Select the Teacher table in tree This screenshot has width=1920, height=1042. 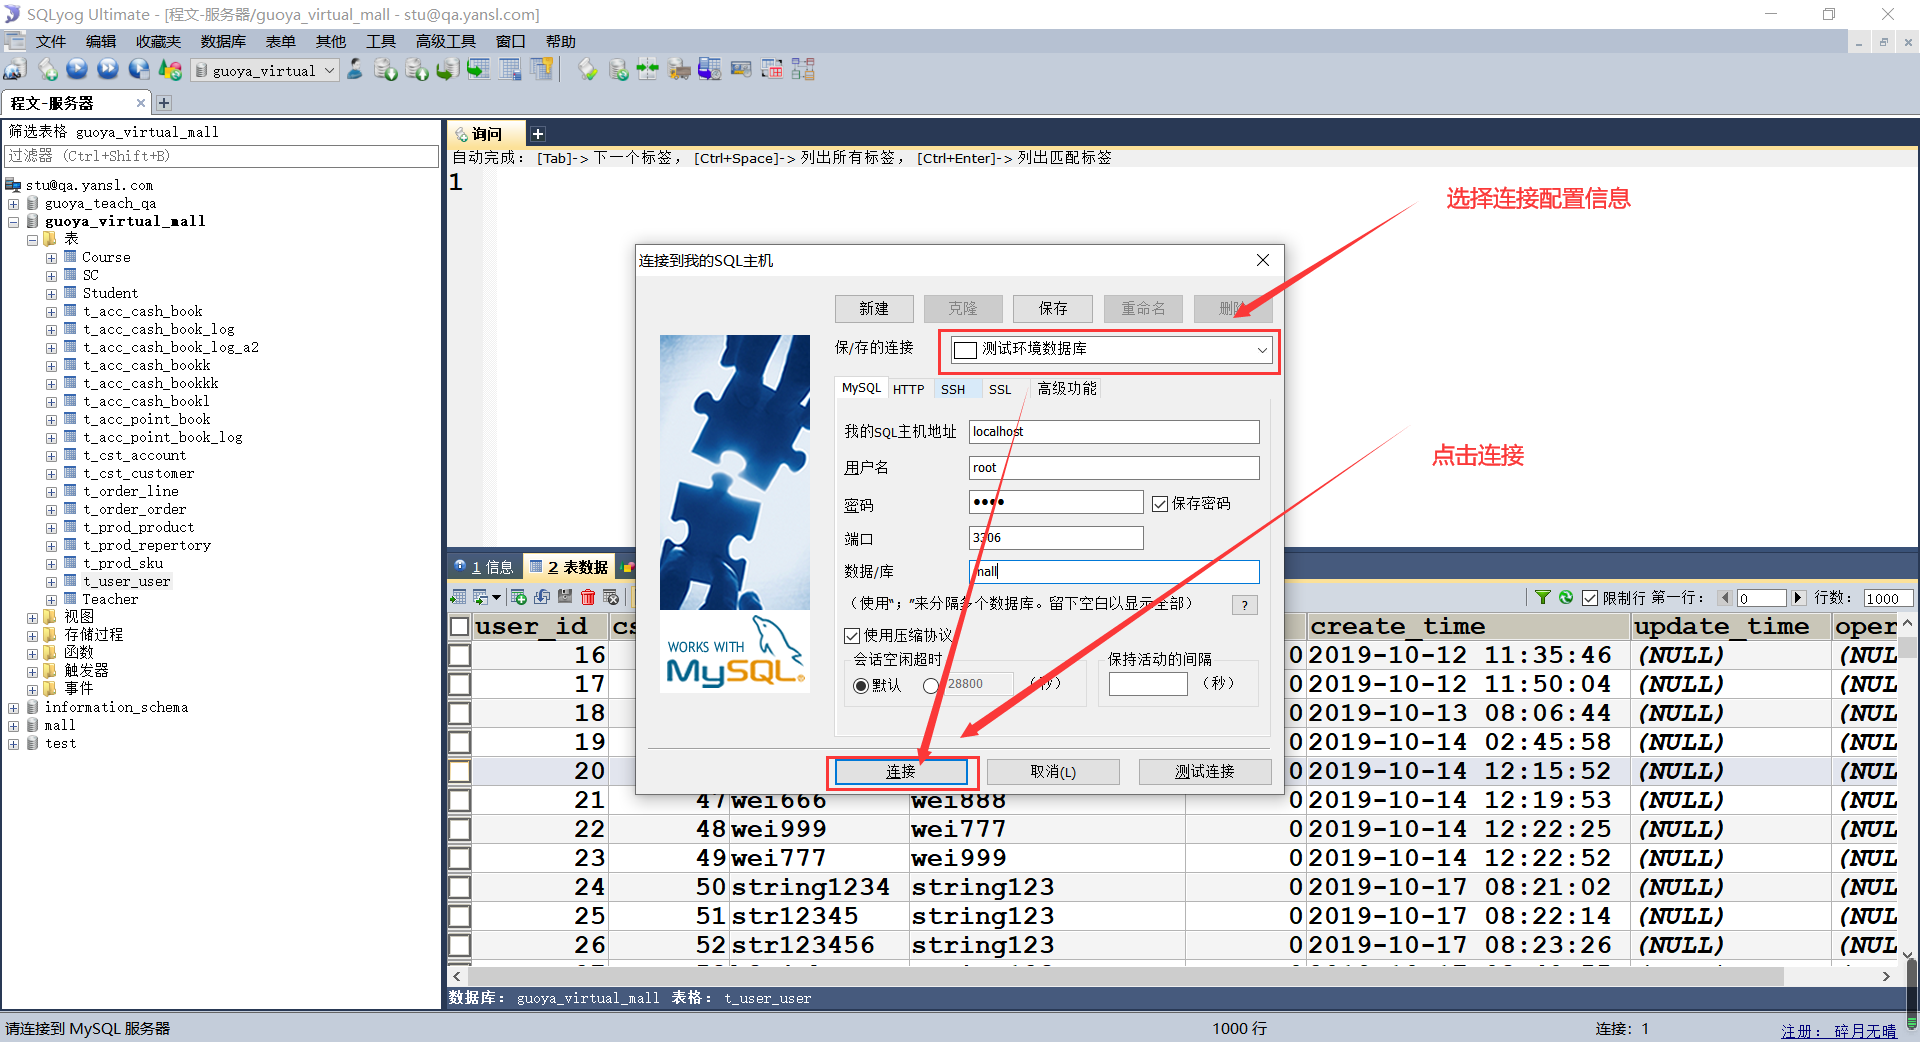point(110,600)
